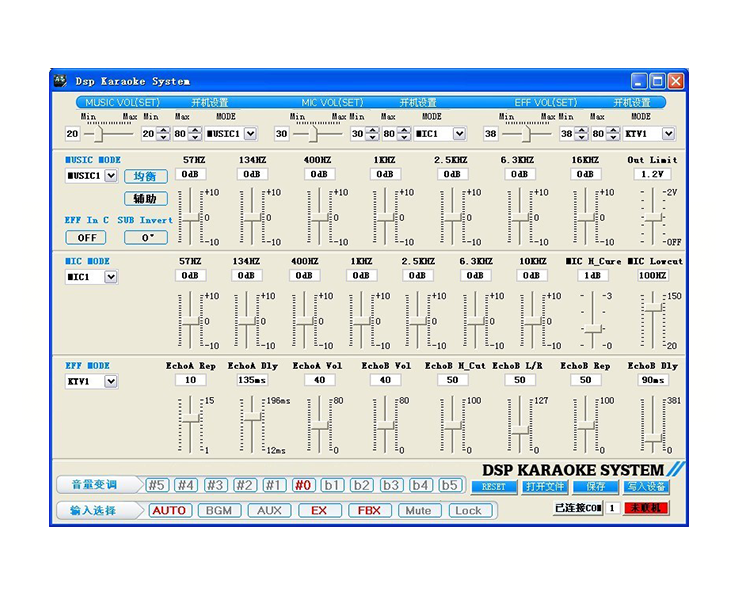Select pitch shift #0
This screenshot has height=596, width=738.
(303, 485)
